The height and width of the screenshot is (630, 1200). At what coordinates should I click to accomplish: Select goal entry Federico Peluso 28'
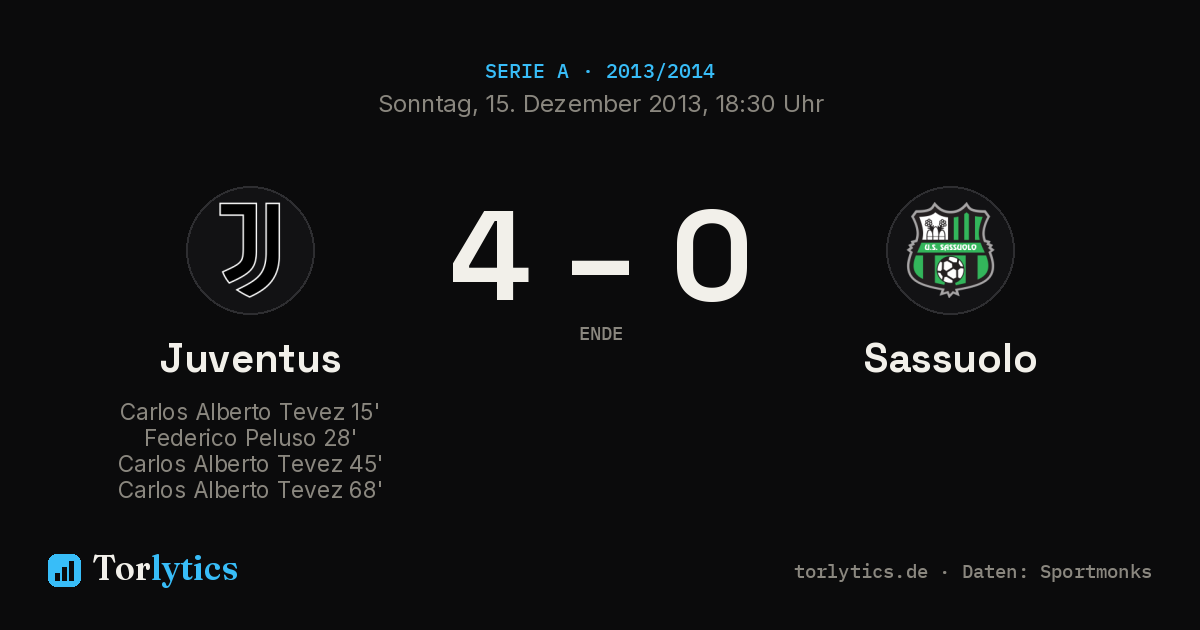tap(250, 438)
